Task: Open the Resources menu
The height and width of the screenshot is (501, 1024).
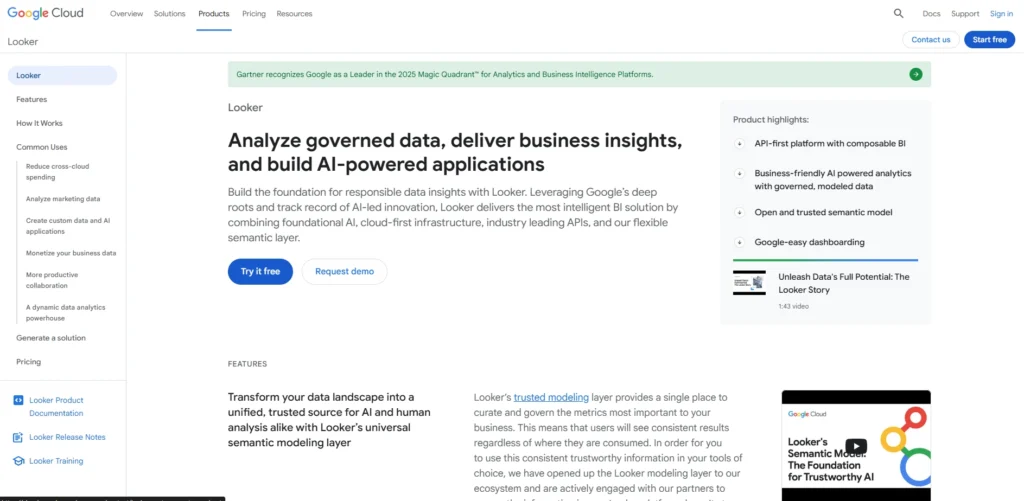Action: point(294,14)
